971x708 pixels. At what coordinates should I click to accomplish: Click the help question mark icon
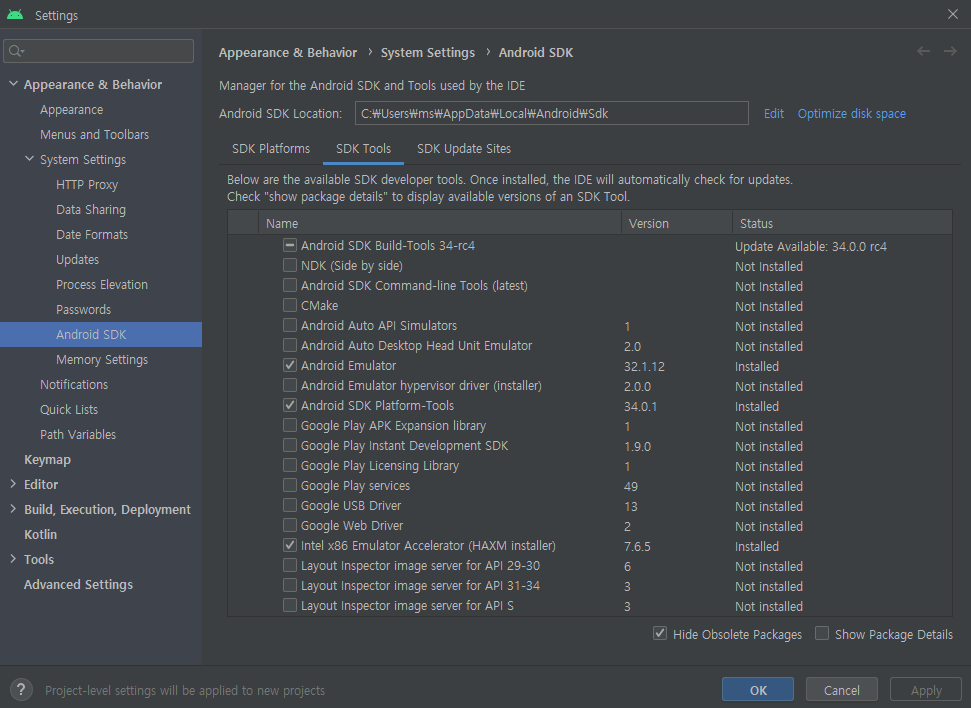point(21,689)
